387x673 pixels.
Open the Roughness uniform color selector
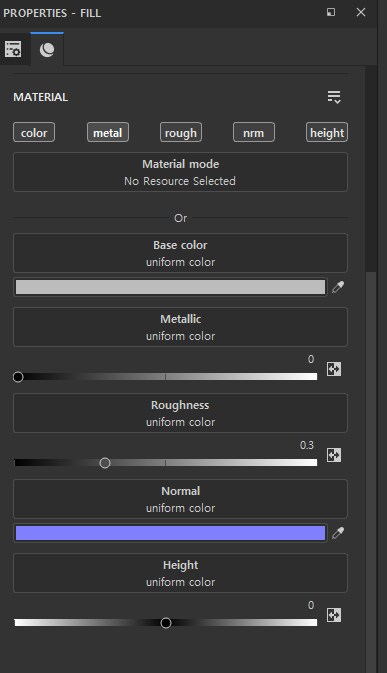click(x=180, y=413)
